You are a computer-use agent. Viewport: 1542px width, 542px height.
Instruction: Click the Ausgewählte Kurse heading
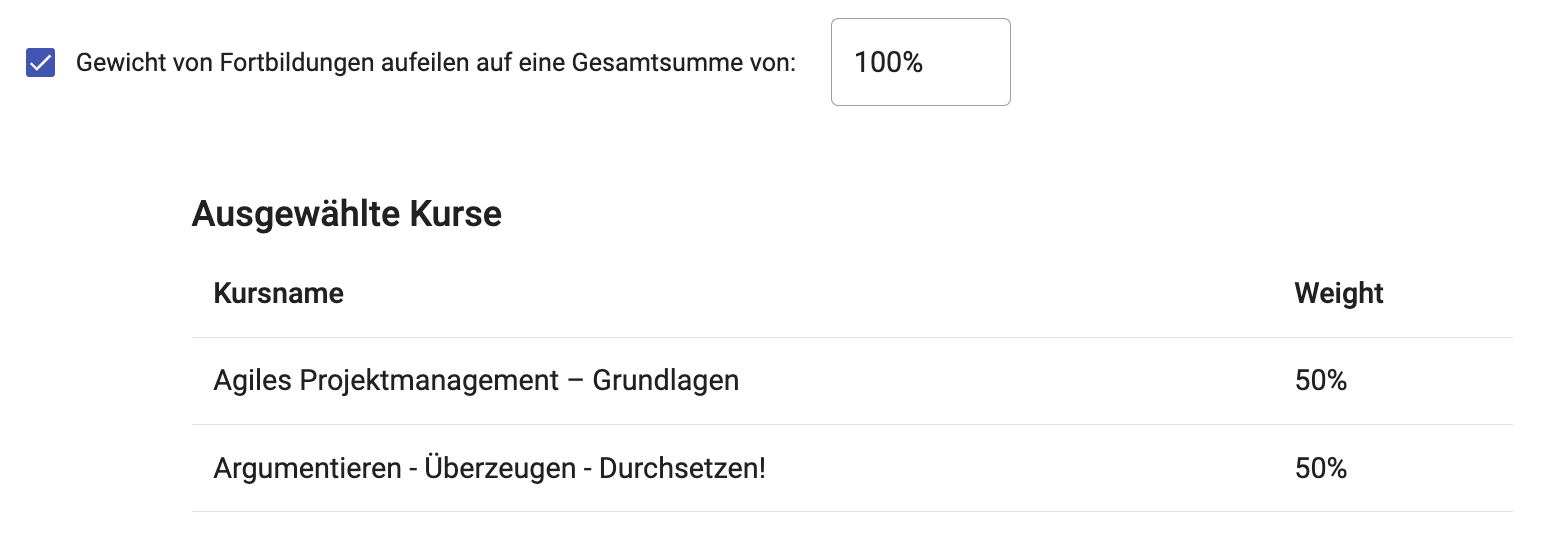346,214
